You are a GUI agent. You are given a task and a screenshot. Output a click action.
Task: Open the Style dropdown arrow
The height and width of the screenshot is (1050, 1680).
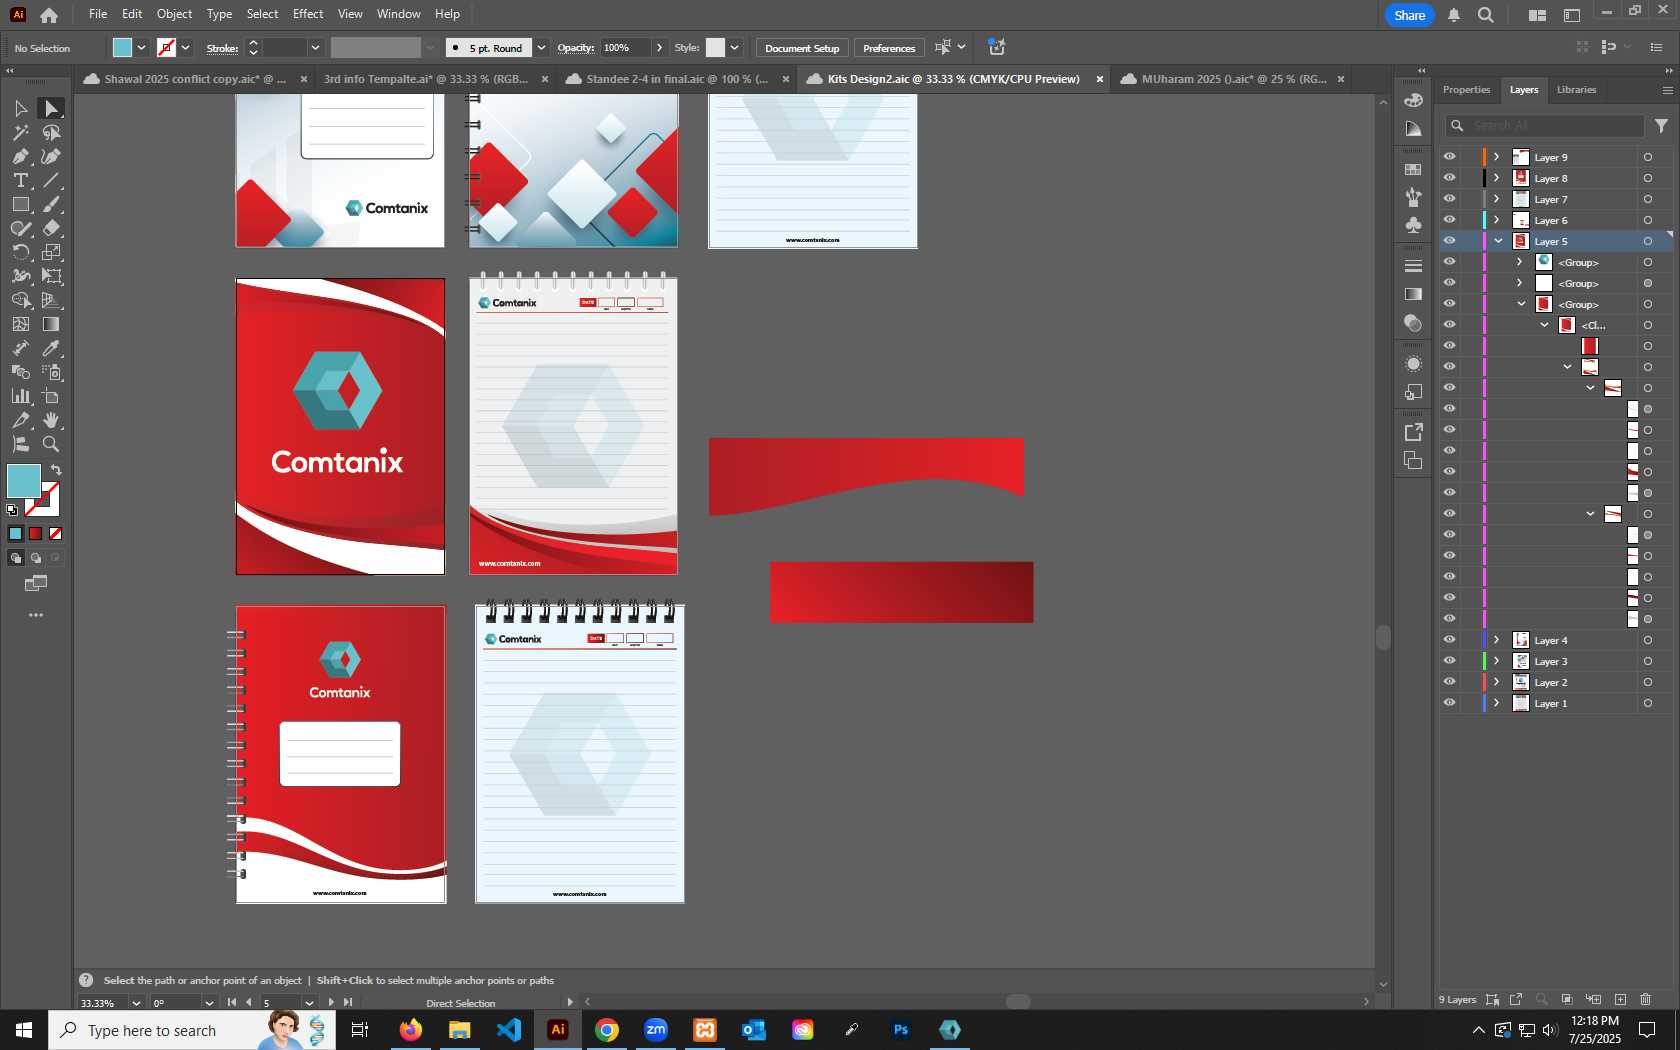click(x=734, y=48)
